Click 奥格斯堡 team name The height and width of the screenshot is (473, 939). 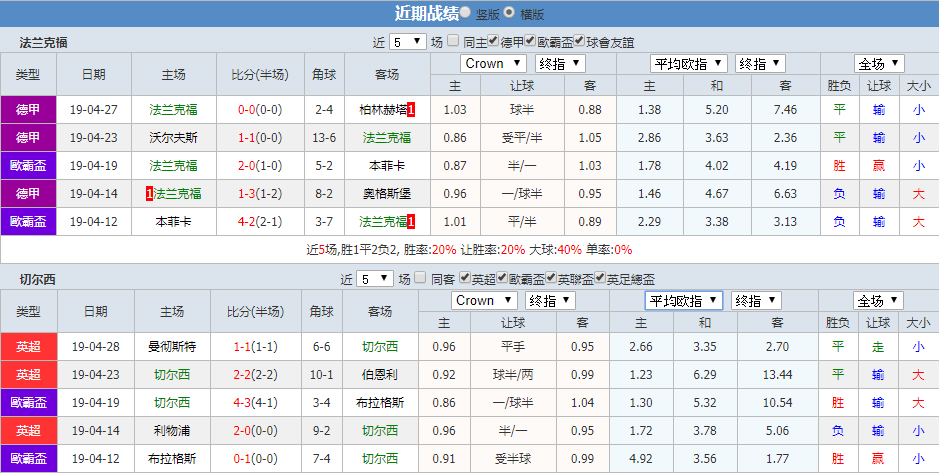(387, 193)
